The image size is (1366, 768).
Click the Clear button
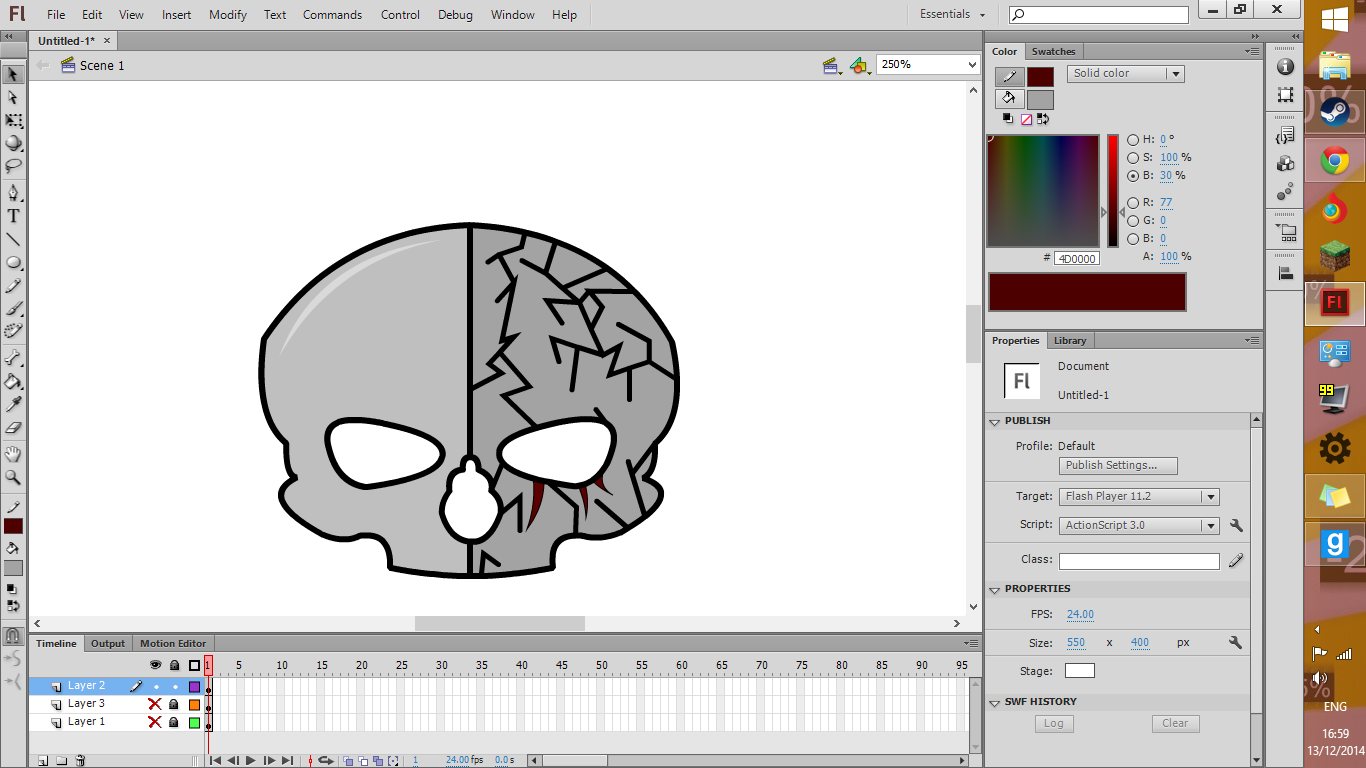pos(1175,724)
